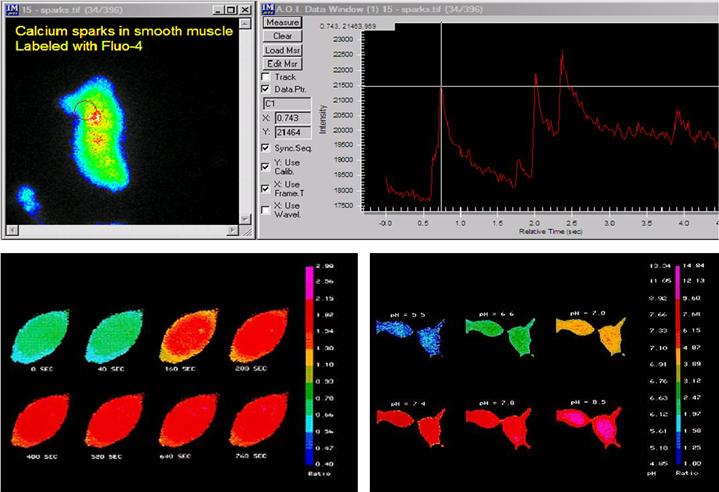
Task: Uncheck the Data.Ptr. checkbox
Action: point(265,89)
